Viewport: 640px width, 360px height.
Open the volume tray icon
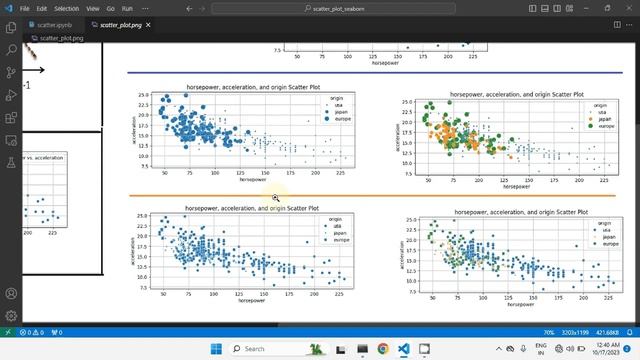[x=570, y=349]
